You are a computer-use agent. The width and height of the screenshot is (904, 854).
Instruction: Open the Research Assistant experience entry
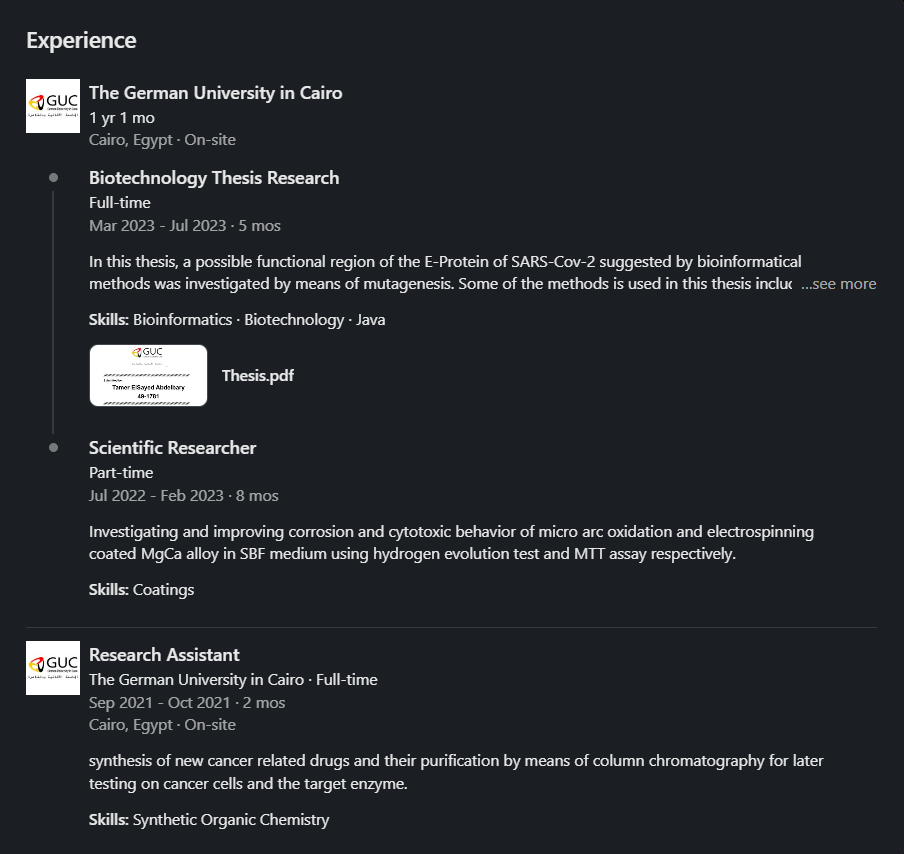pyautogui.click(x=164, y=654)
